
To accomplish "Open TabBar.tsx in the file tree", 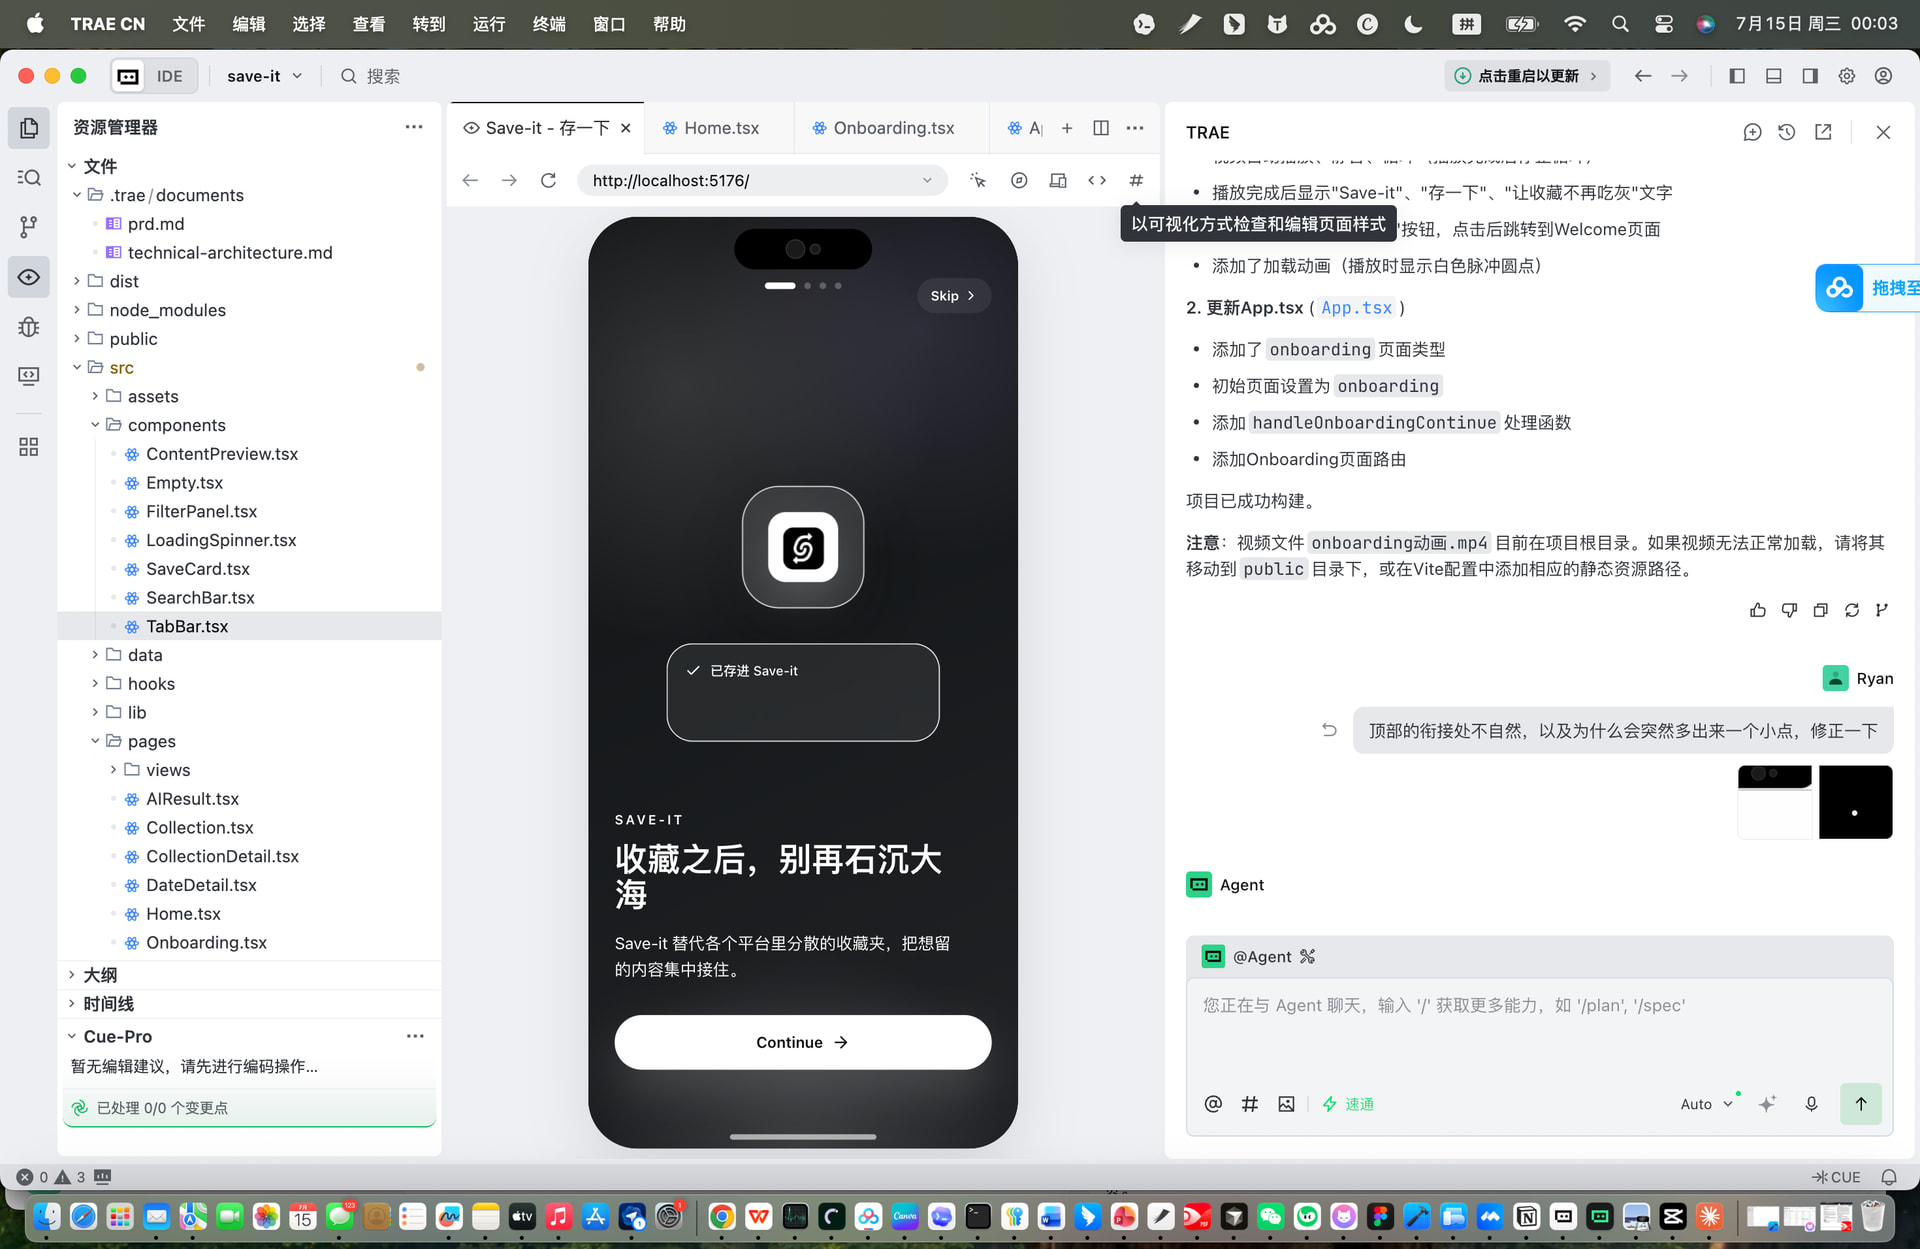I will coord(187,626).
